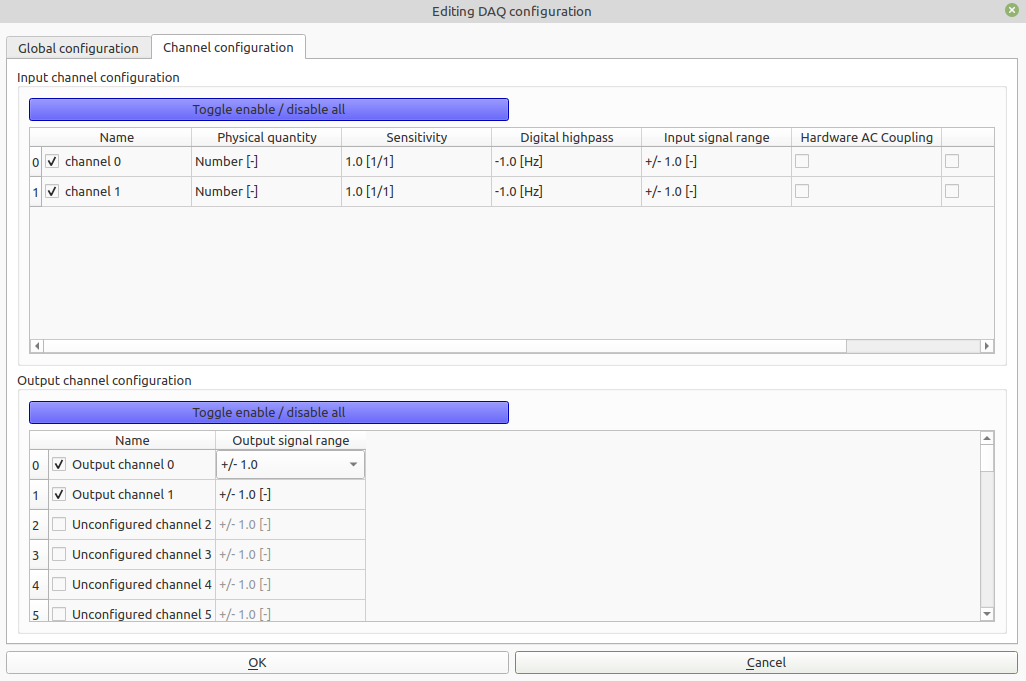Click the Input signal range column header
This screenshot has width=1026, height=681.
(x=716, y=137)
